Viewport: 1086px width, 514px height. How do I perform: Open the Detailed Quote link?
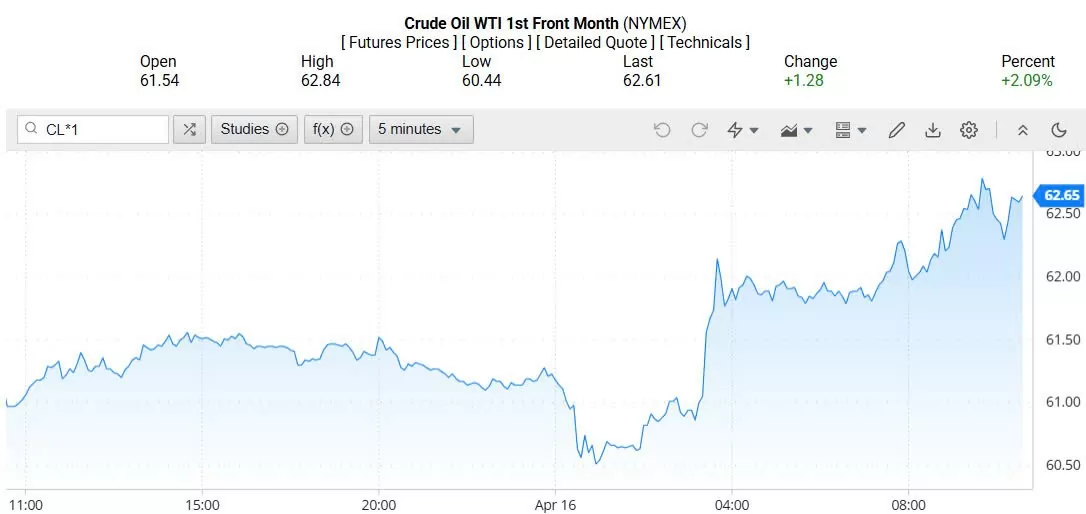tap(596, 43)
